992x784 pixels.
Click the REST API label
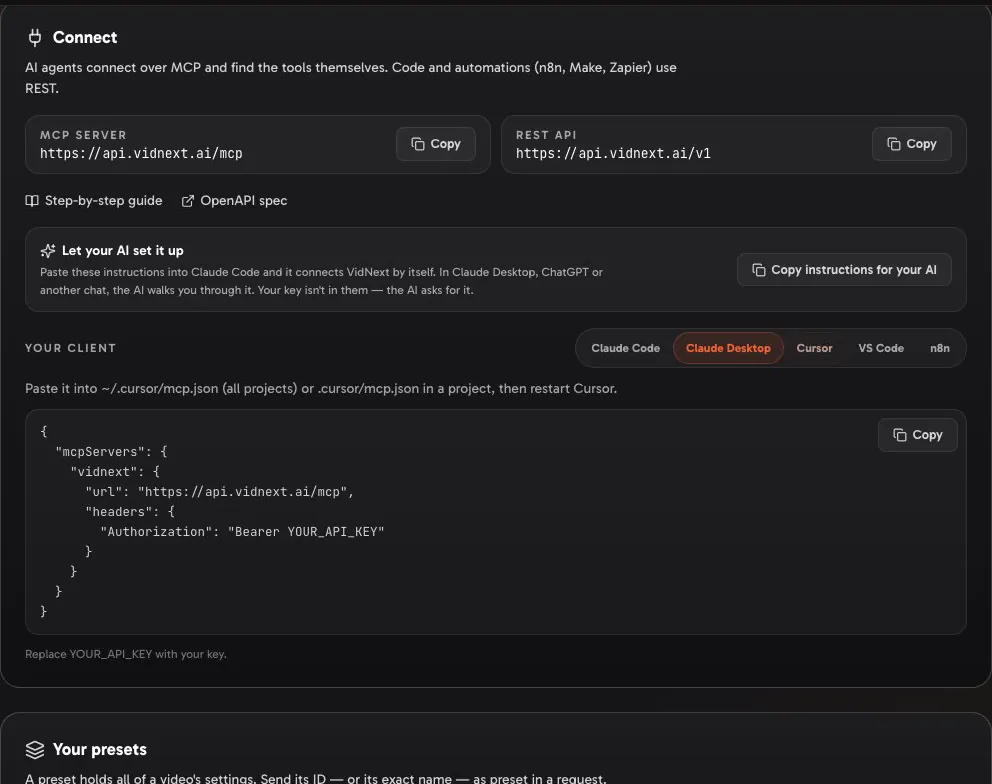[546, 135]
